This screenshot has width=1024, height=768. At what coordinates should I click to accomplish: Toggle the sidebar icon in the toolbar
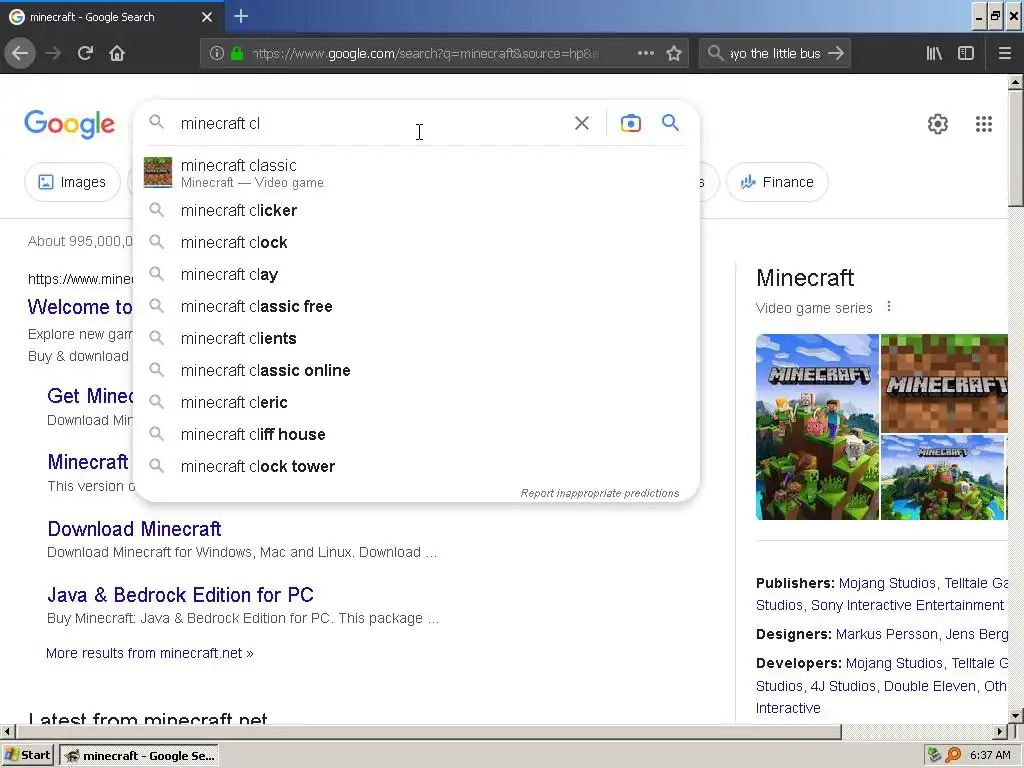pyautogui.click(x=966, y=54)
